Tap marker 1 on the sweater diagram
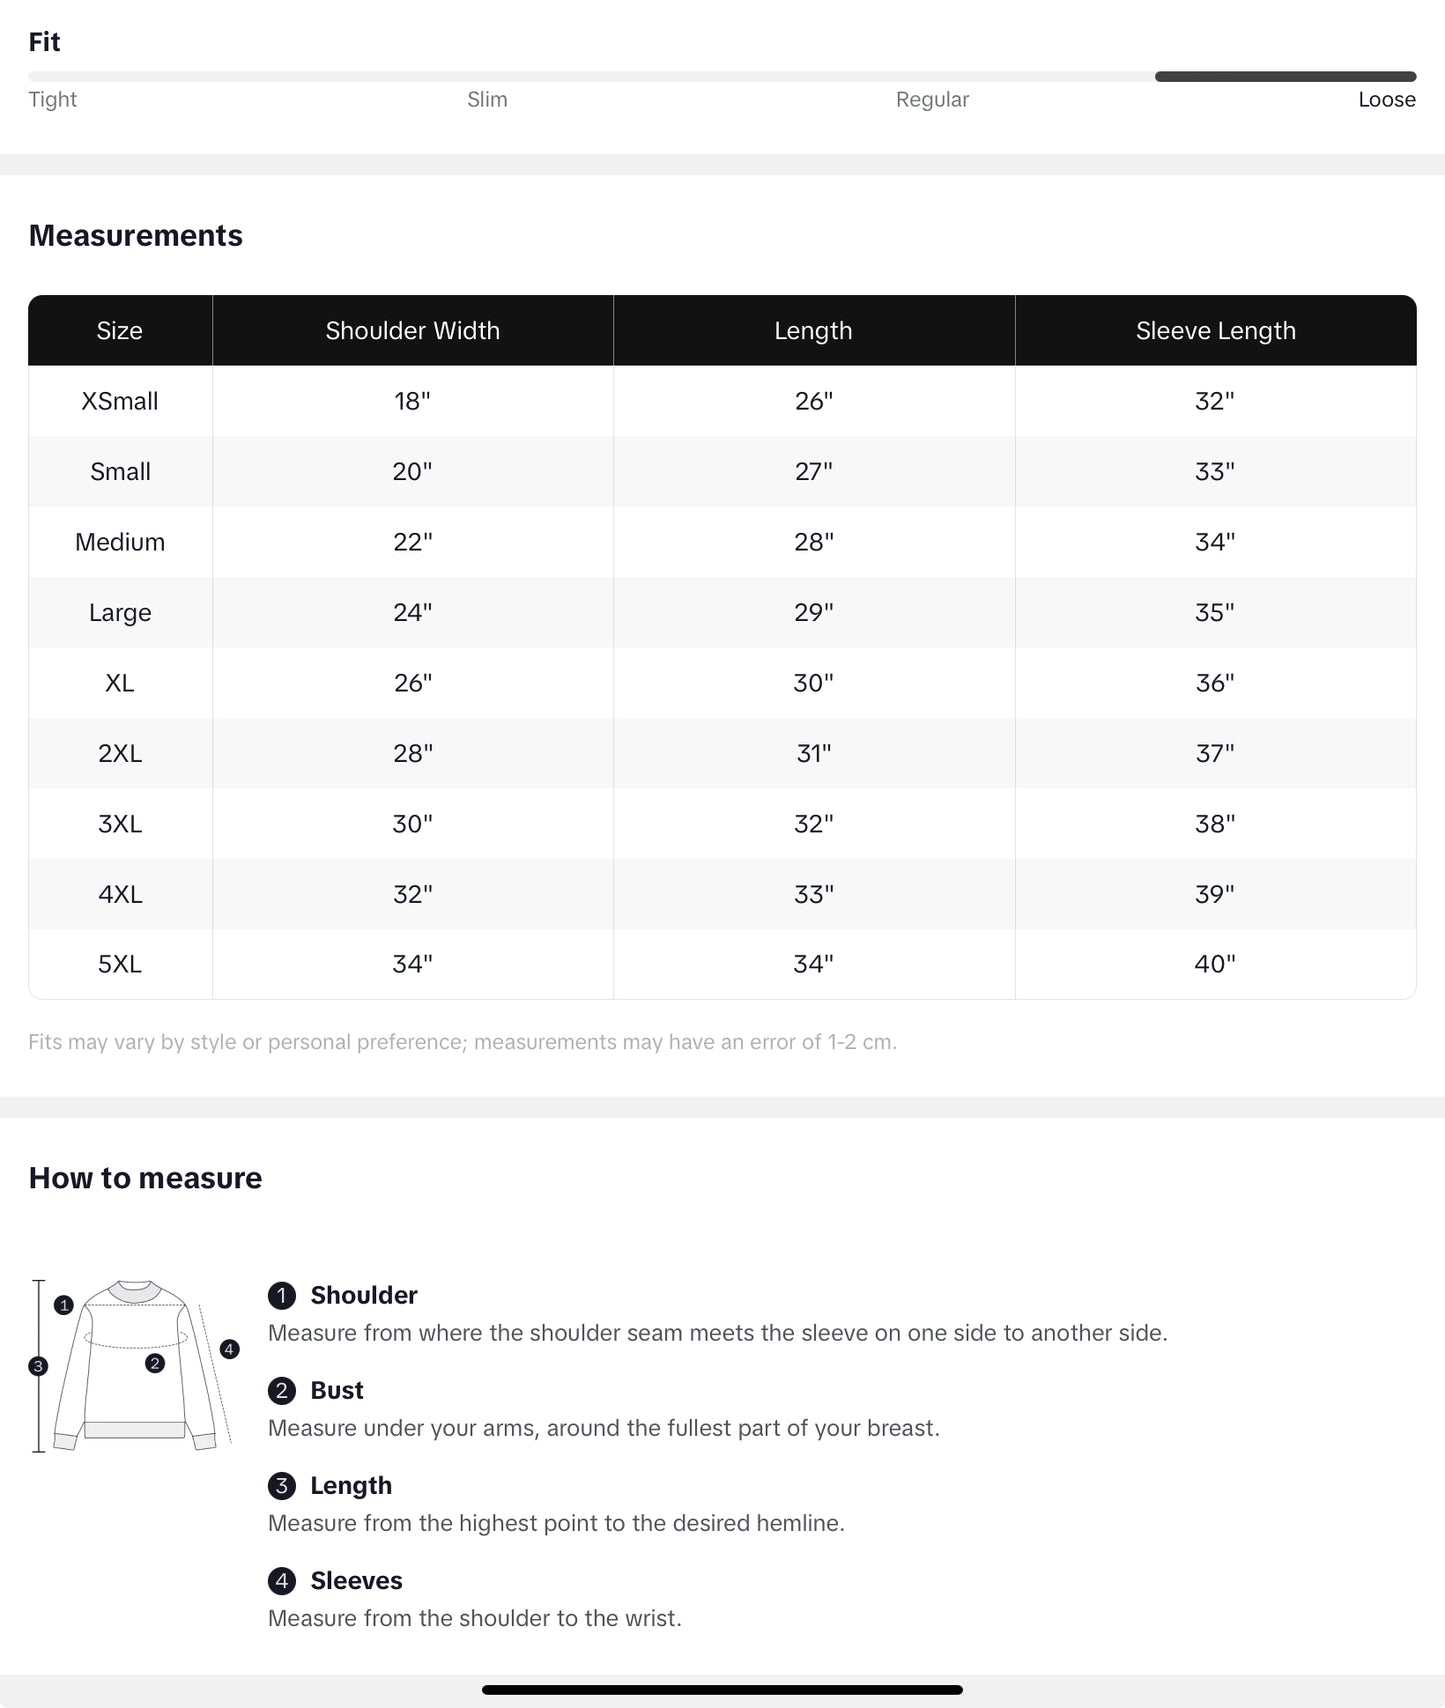The image size is (1445, 1708). 64,1305
